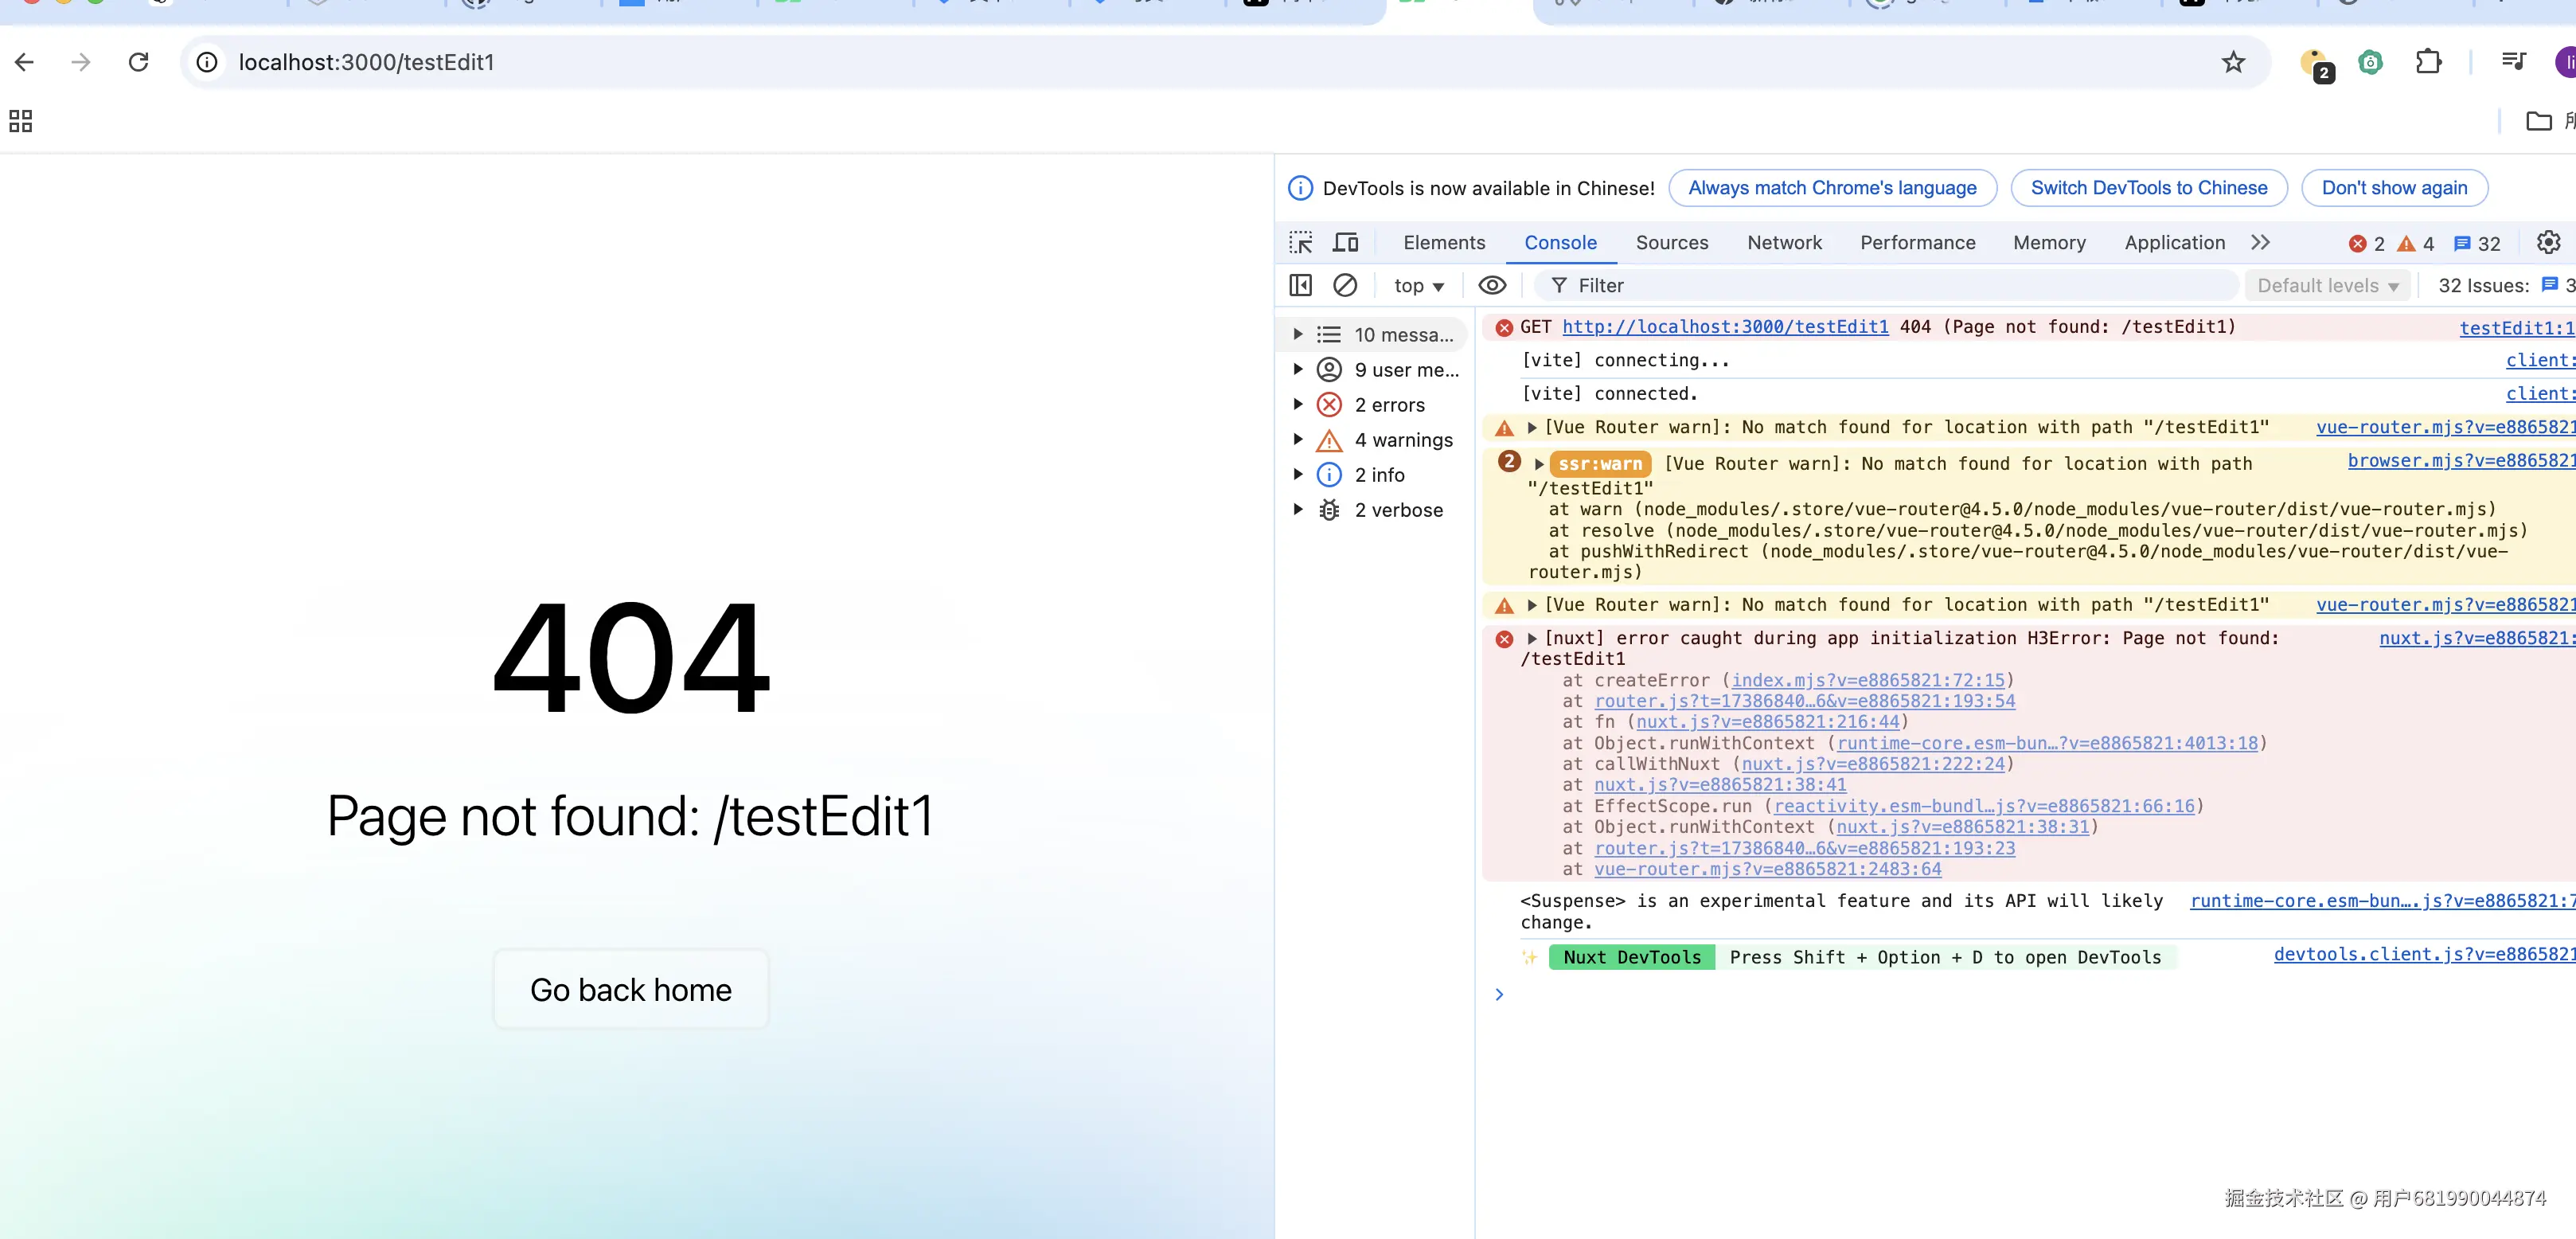2576x1239 pixels.
Task: Click the inspect element picker icon
Action: [1301, 243]
